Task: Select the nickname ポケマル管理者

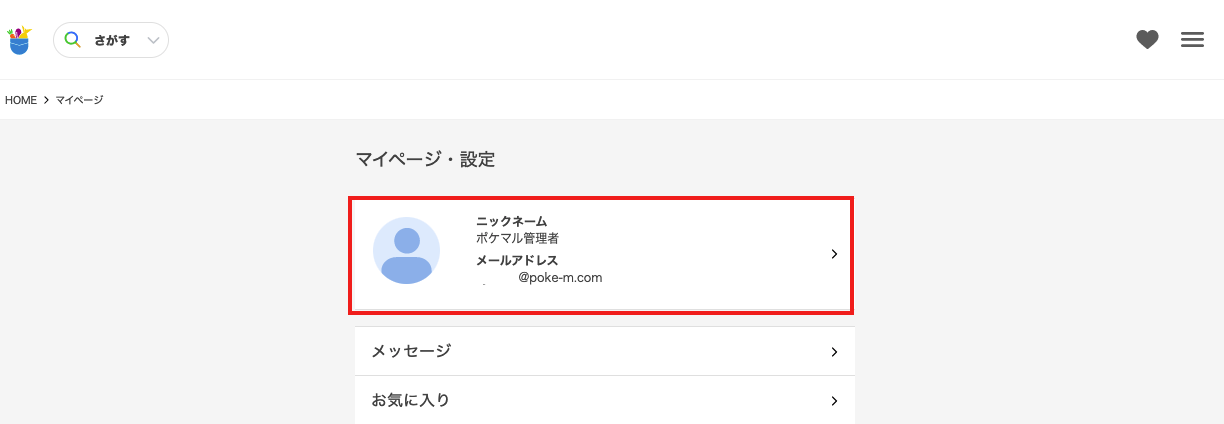Action: (x=517, y=239)
